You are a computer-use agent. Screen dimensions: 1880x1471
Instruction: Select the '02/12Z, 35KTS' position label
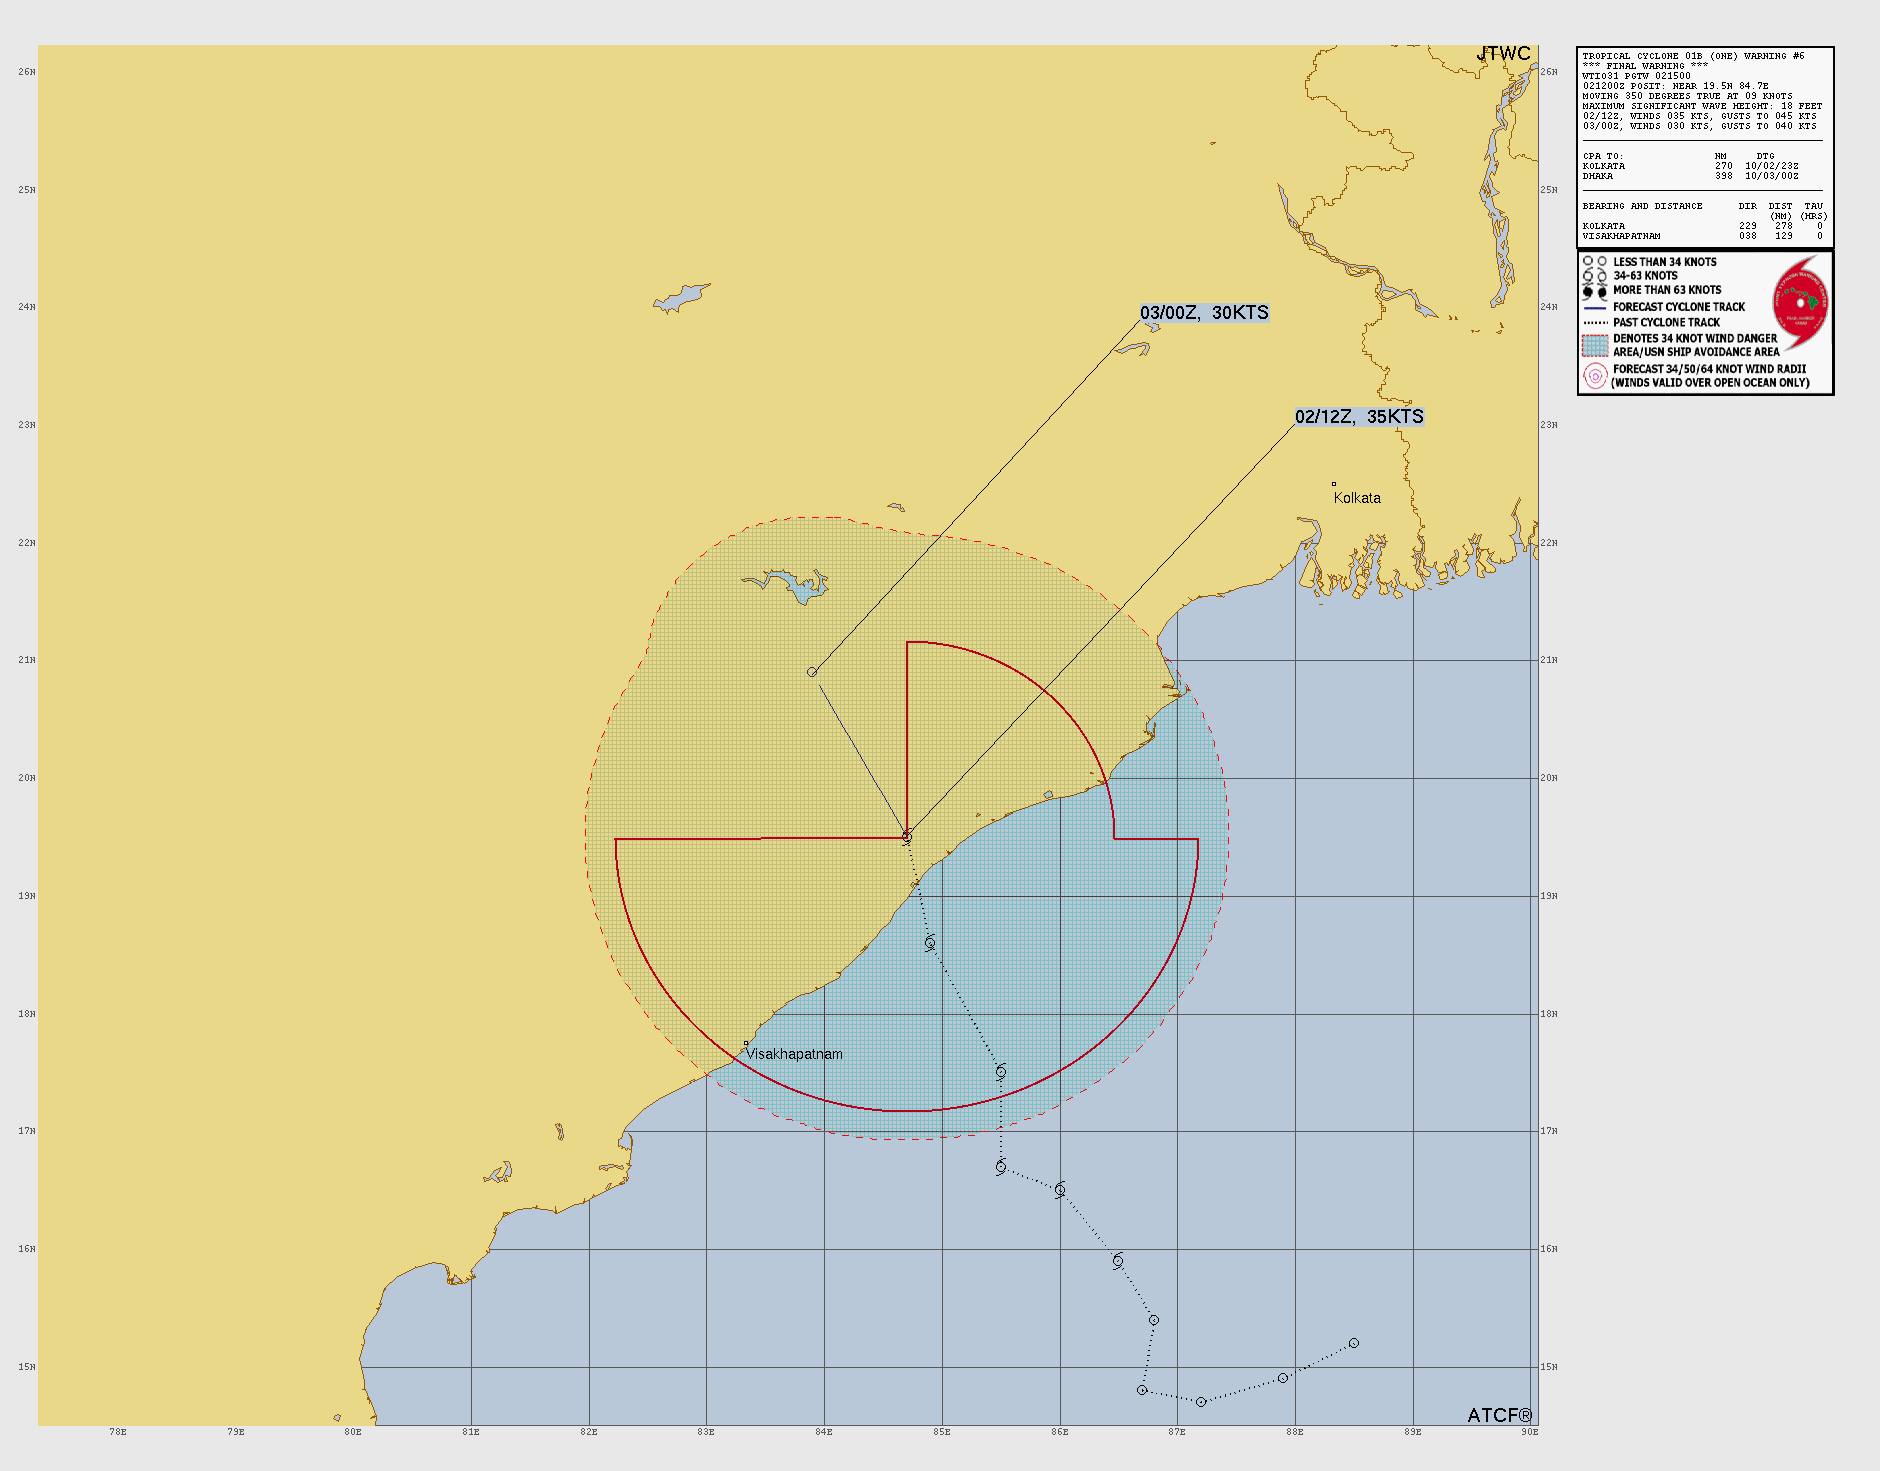pos(1359,417)
